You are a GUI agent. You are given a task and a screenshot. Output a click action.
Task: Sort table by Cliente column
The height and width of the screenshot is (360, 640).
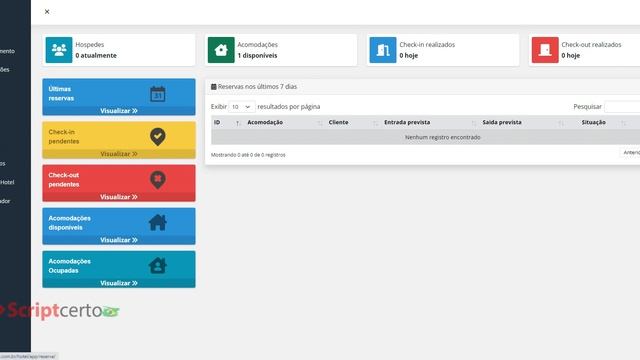coord(353,122)
